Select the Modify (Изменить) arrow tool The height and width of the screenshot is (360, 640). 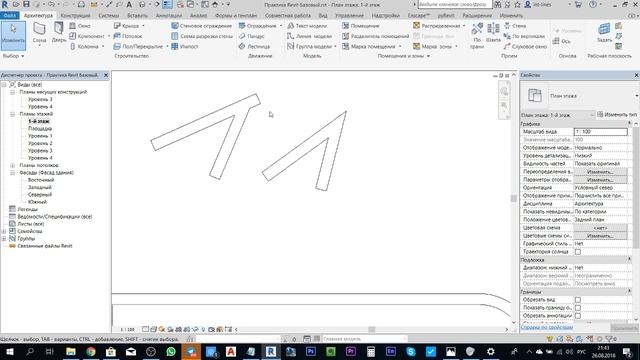click(x=13, y=36)
